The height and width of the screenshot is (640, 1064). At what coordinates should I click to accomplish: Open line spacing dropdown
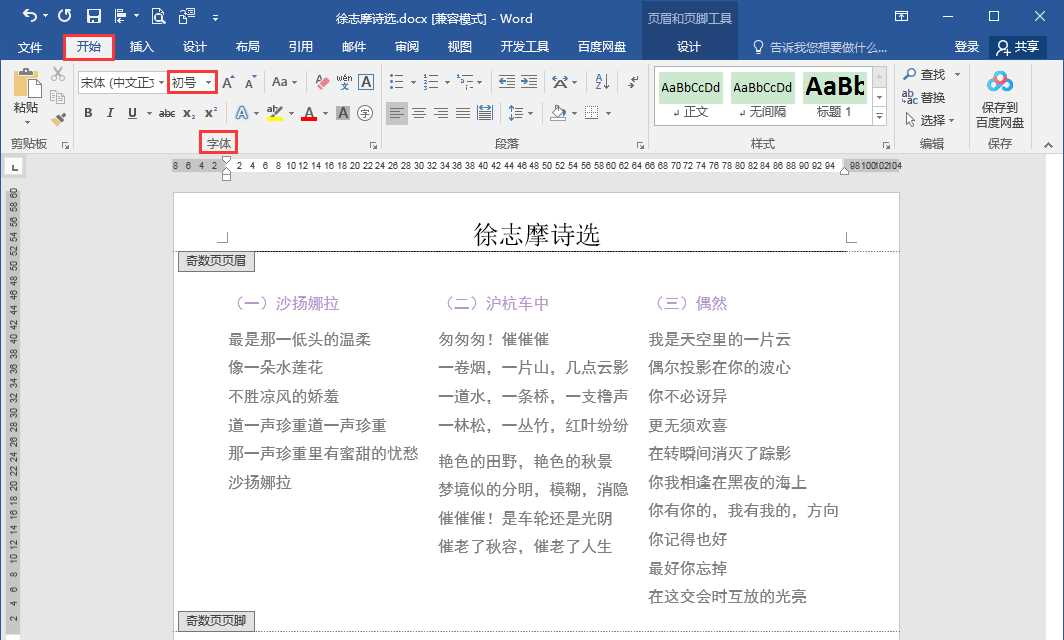click(521, 113)
